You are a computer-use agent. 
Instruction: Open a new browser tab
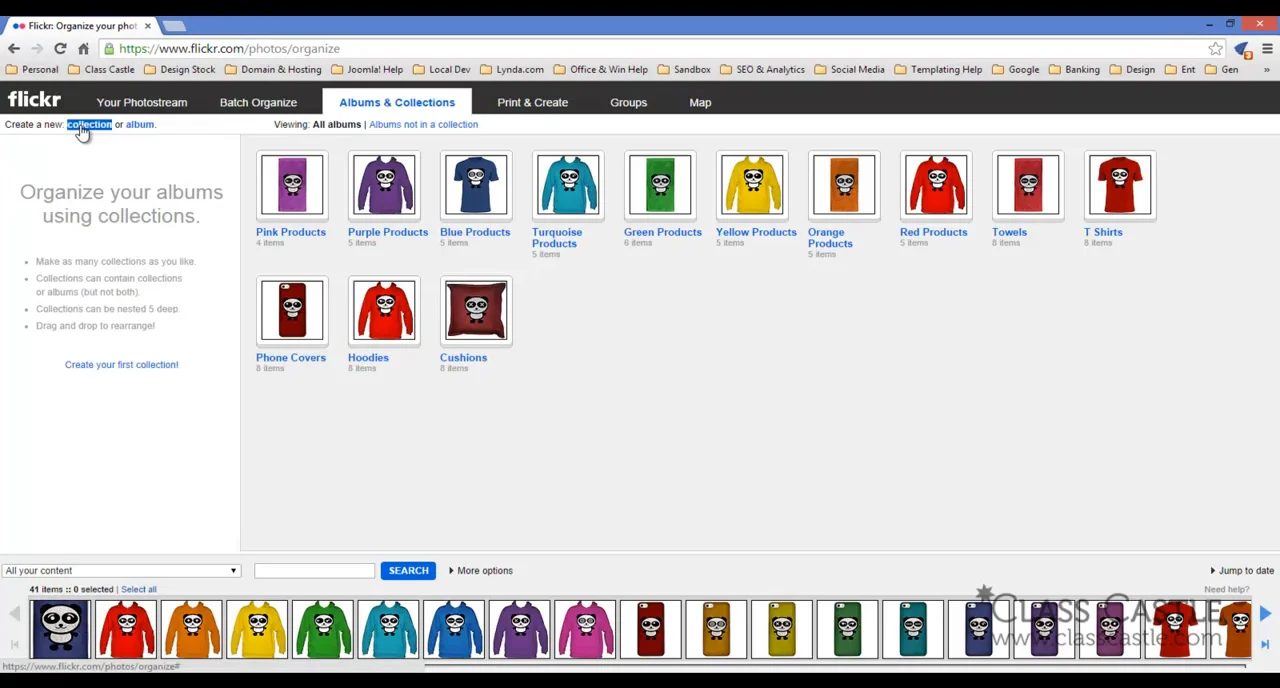(x=174, y=25)
